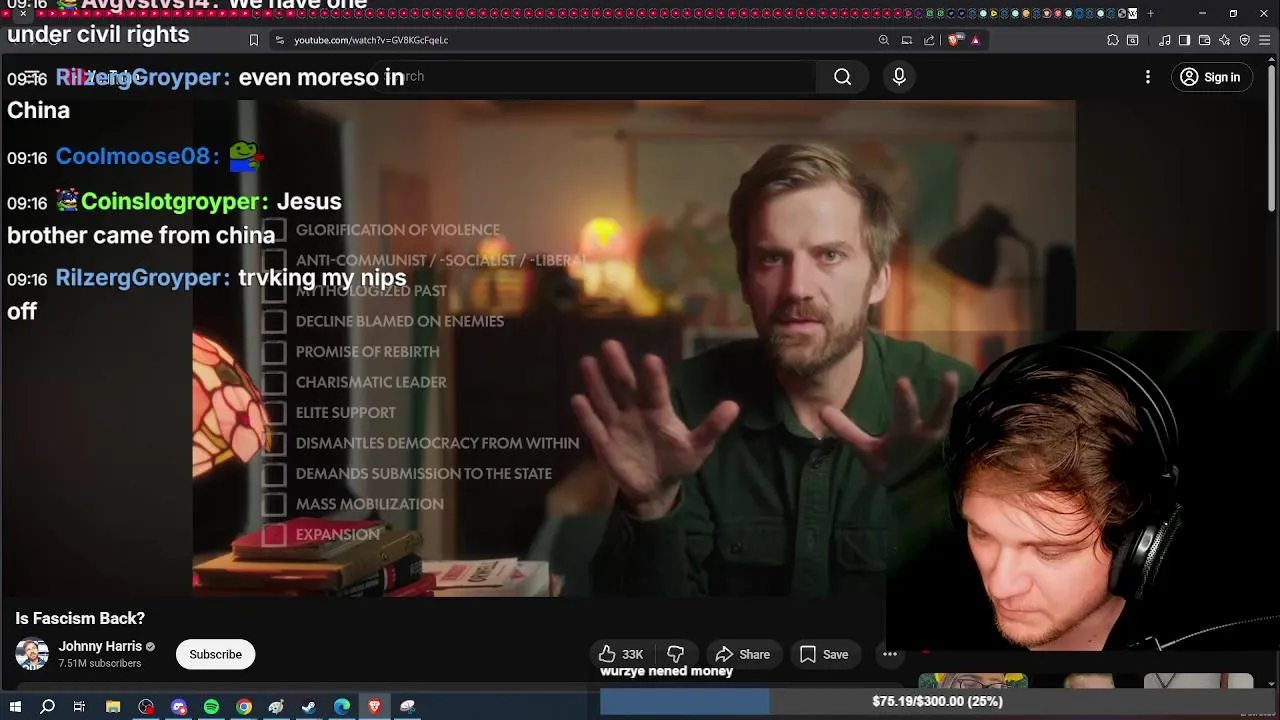Open Google Chrome from the taskbar

(x=244, y=706)
